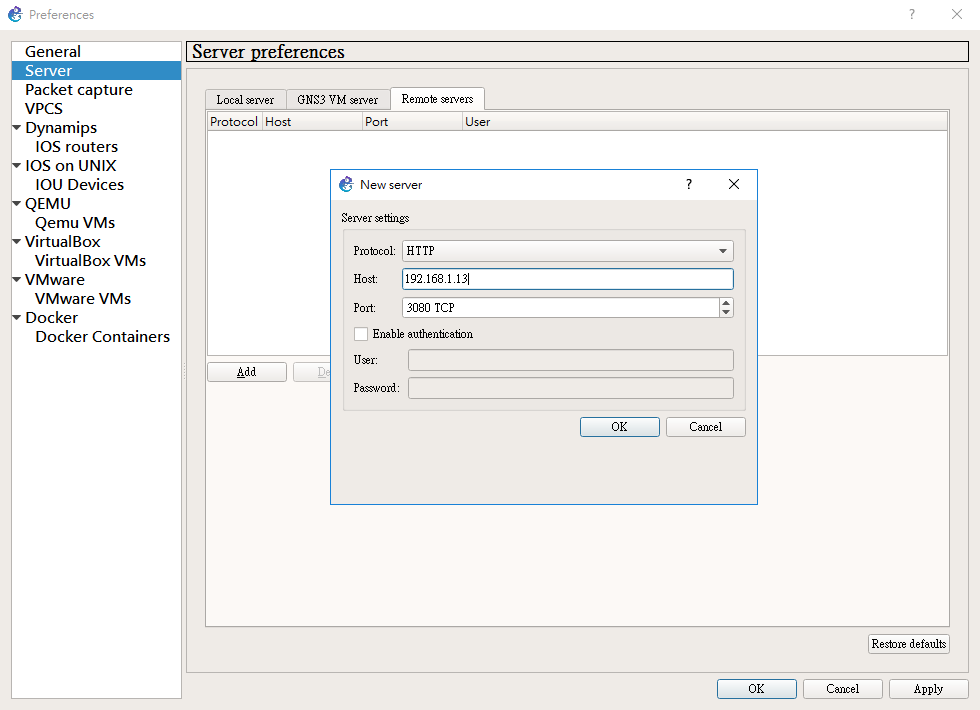
Task: Collapse the IOS on UNIX tree node
Action: [x=17, y=166]
